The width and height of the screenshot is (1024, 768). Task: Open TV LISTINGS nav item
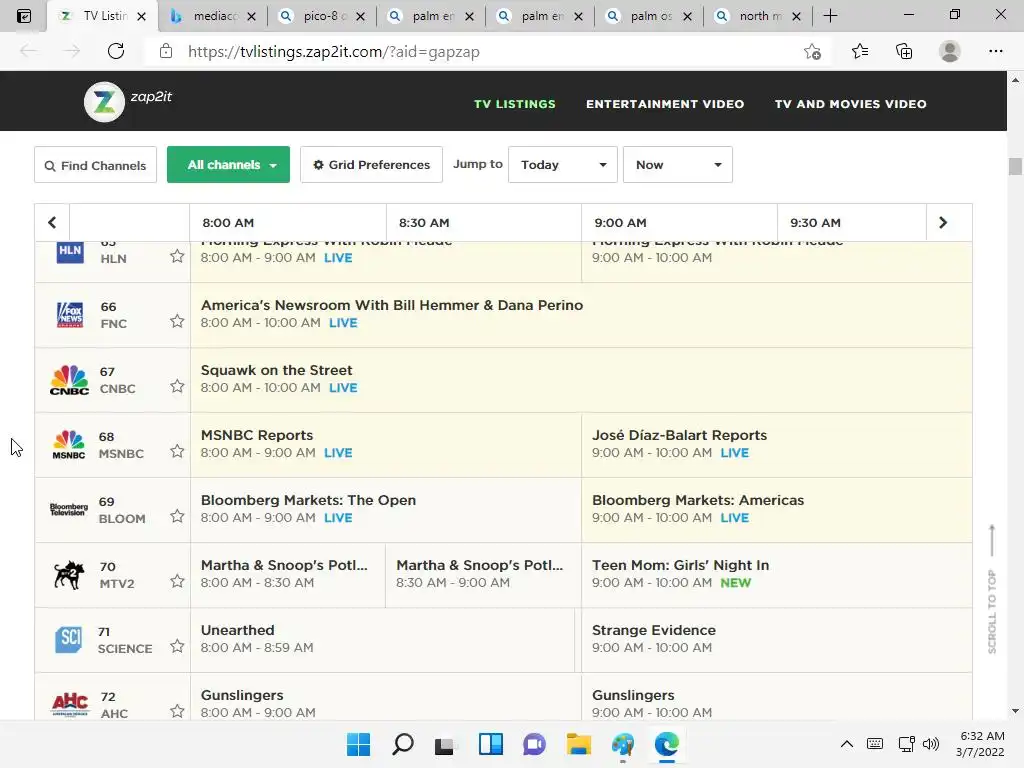click(x=515, y=104)
